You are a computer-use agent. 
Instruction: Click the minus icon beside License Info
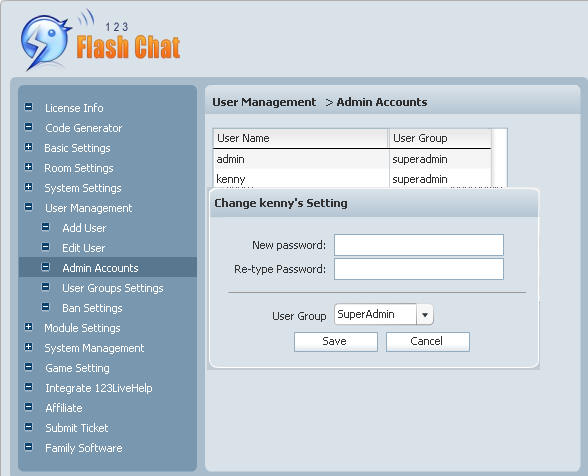click(x=28, y=107)
